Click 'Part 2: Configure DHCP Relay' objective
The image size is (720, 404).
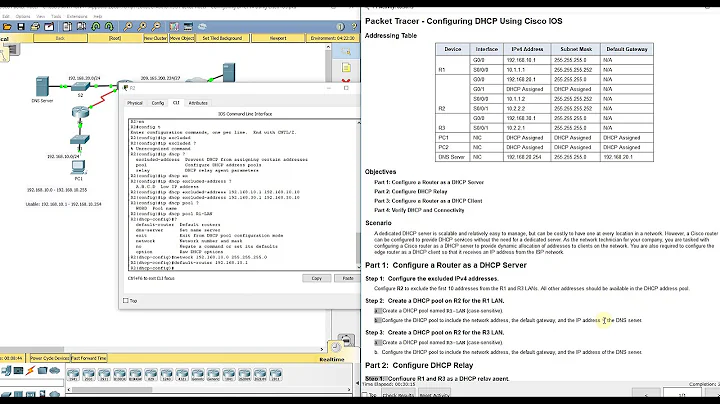coord(411,191)
